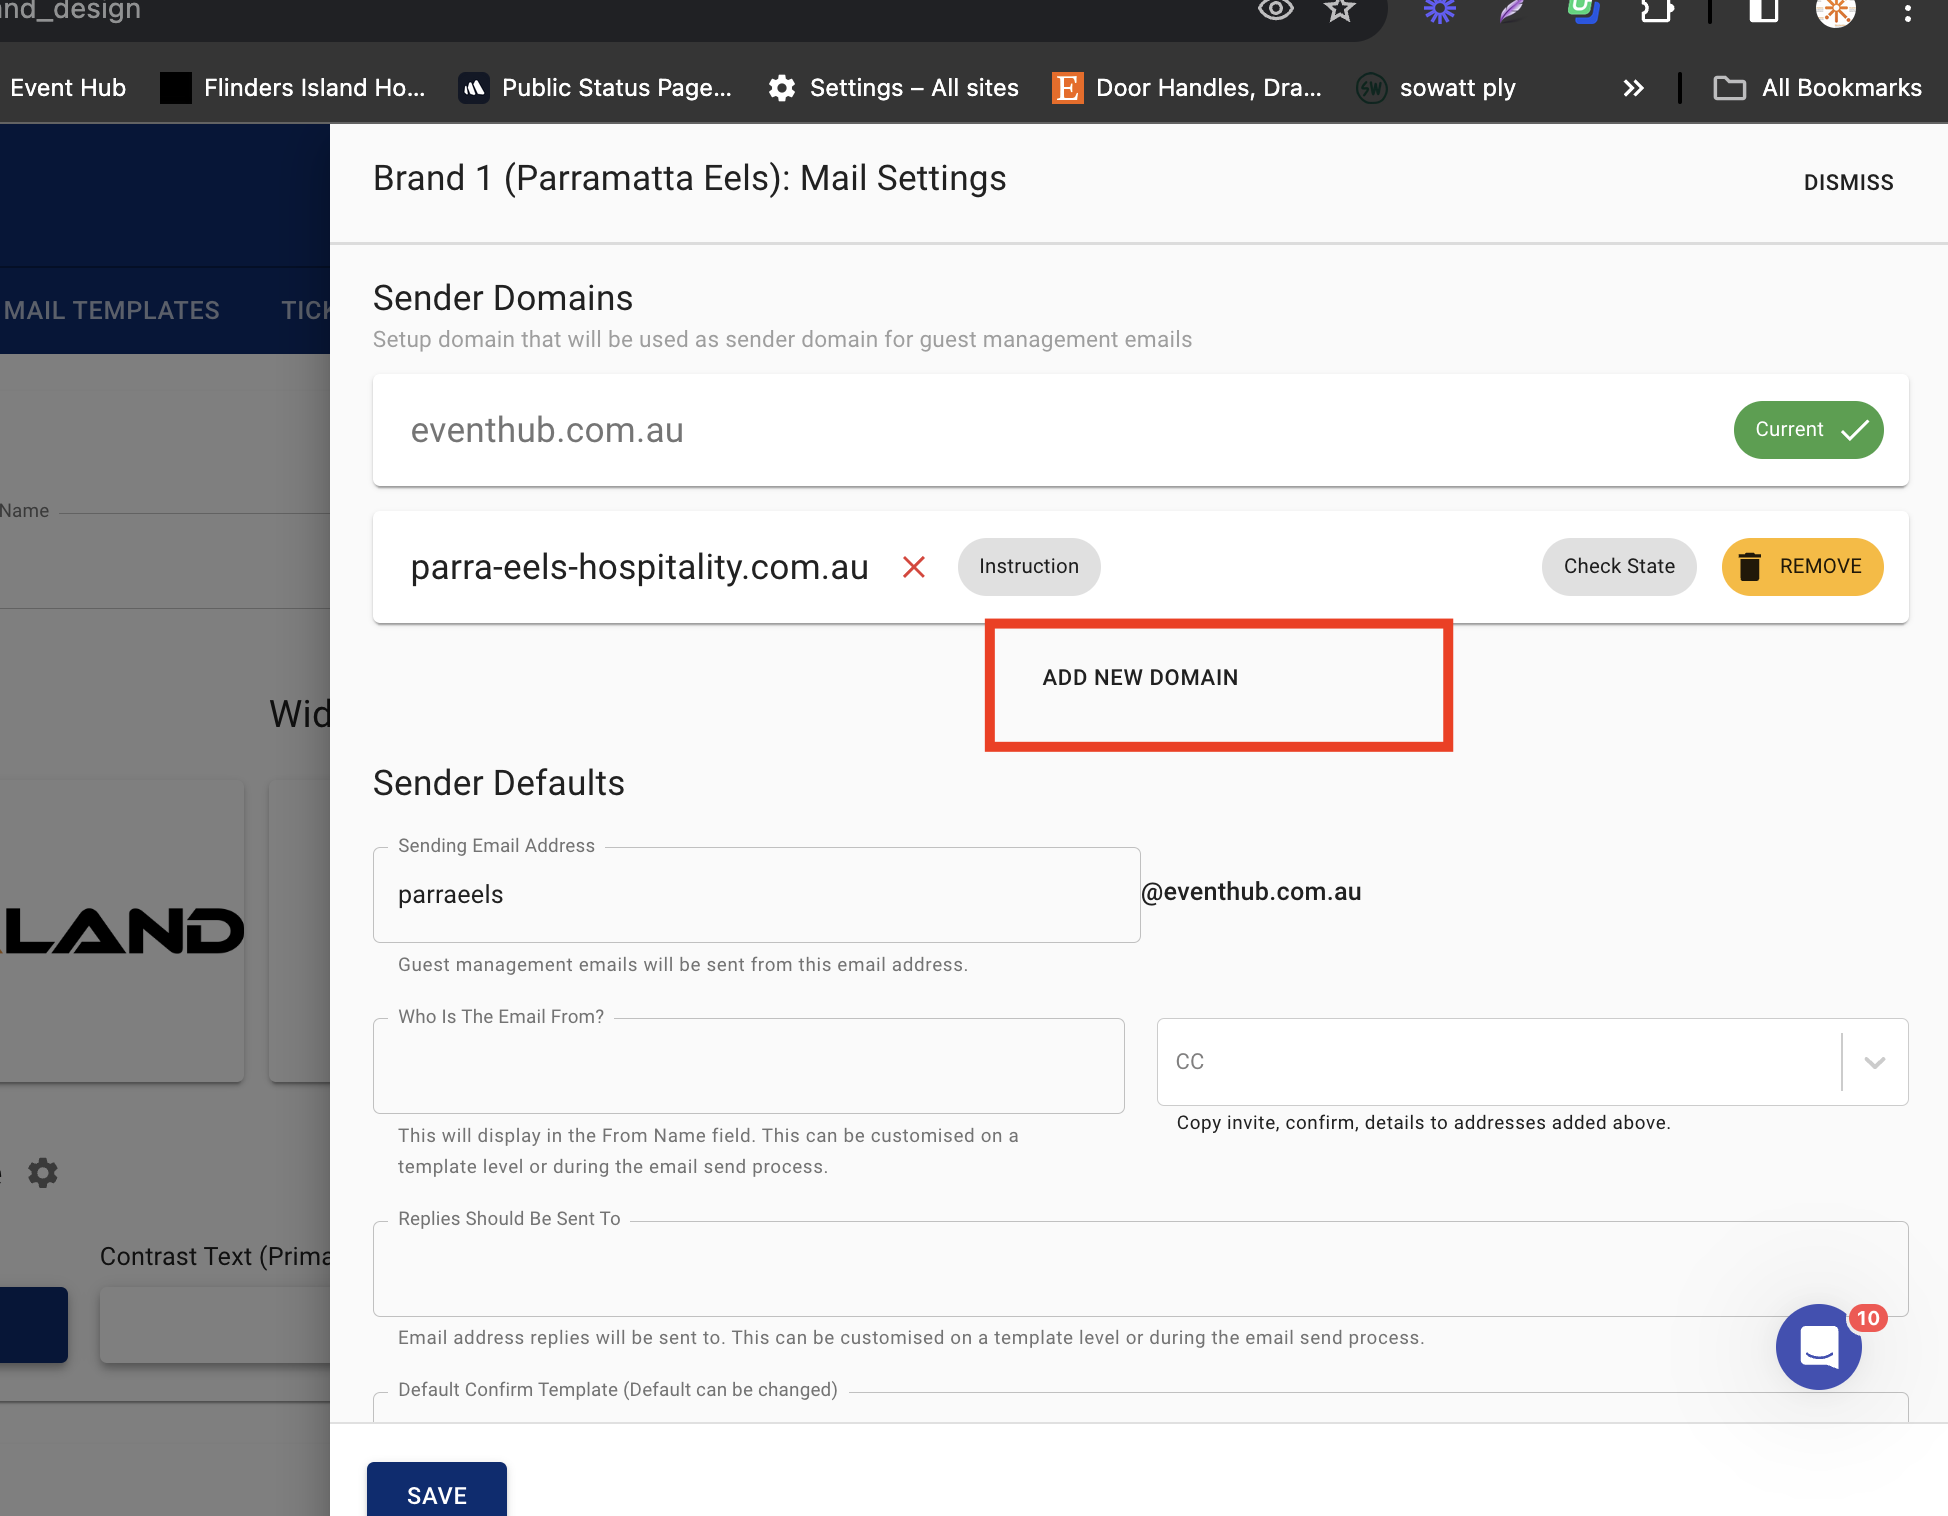Screen dimensions: 1948x1516
Task: Click the red X icon beside parra-eels-hospitality domain
Action: [913, 567]
